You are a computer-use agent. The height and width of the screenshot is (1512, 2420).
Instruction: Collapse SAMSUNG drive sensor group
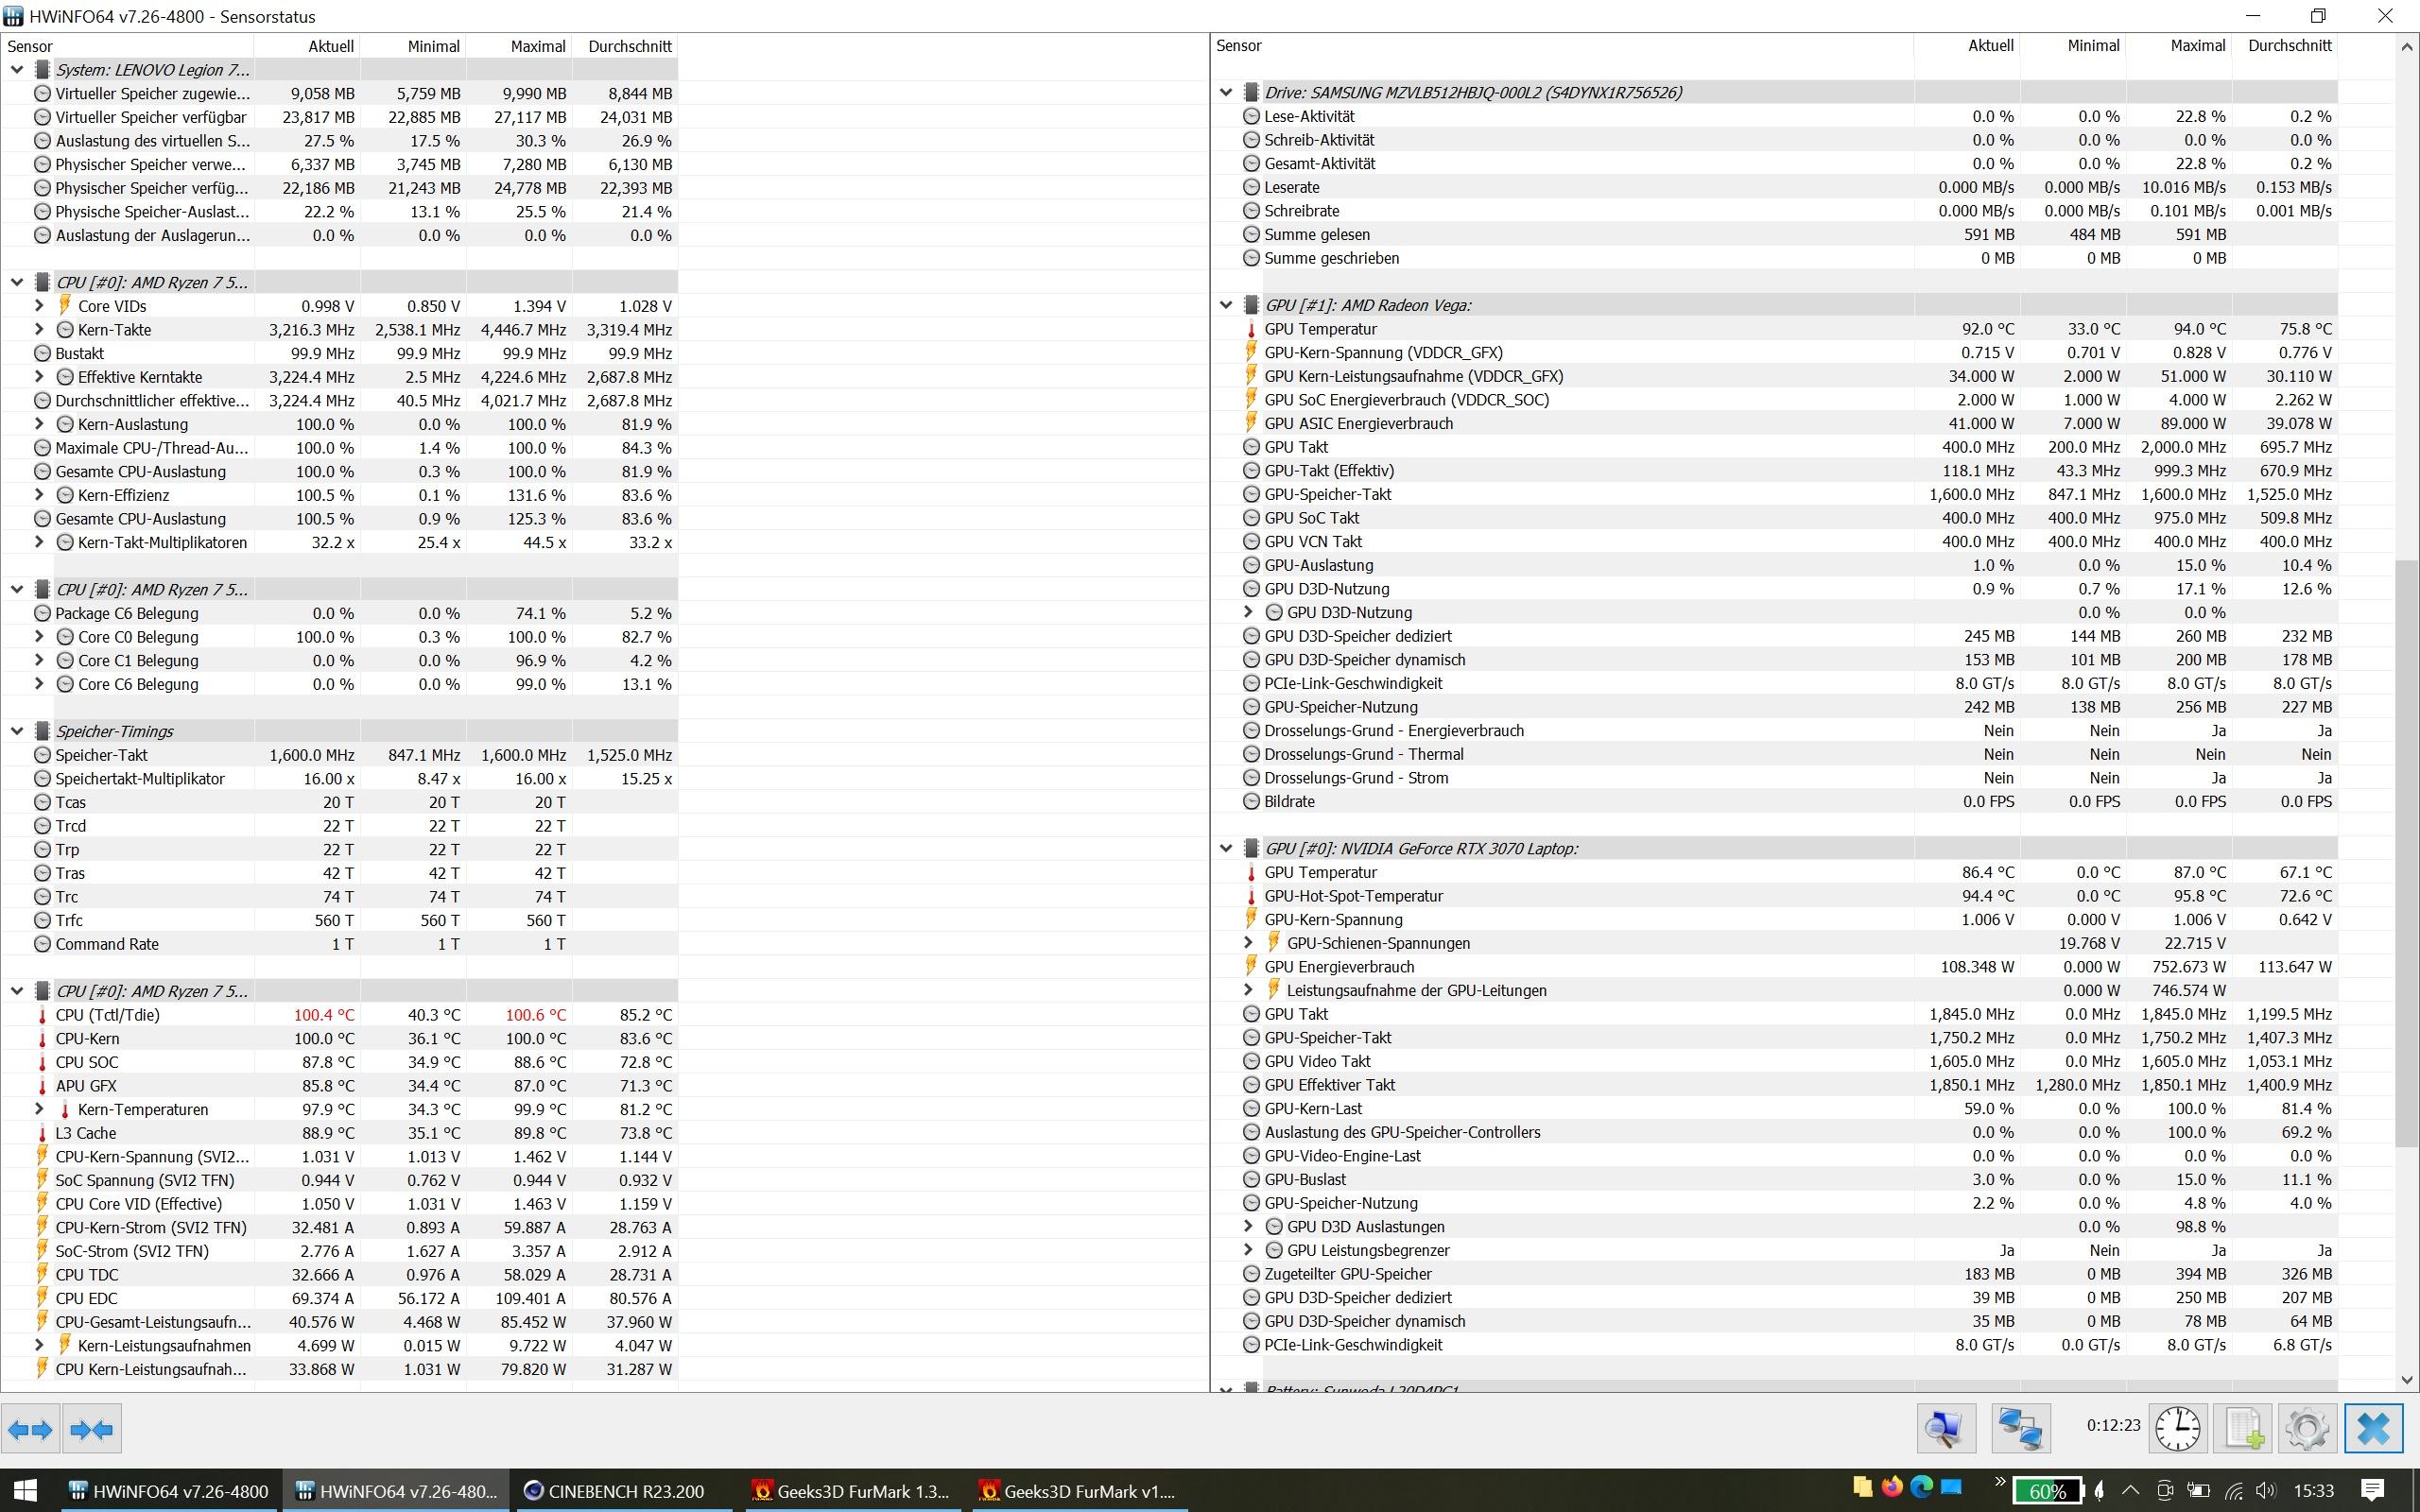click(1226, 92)
